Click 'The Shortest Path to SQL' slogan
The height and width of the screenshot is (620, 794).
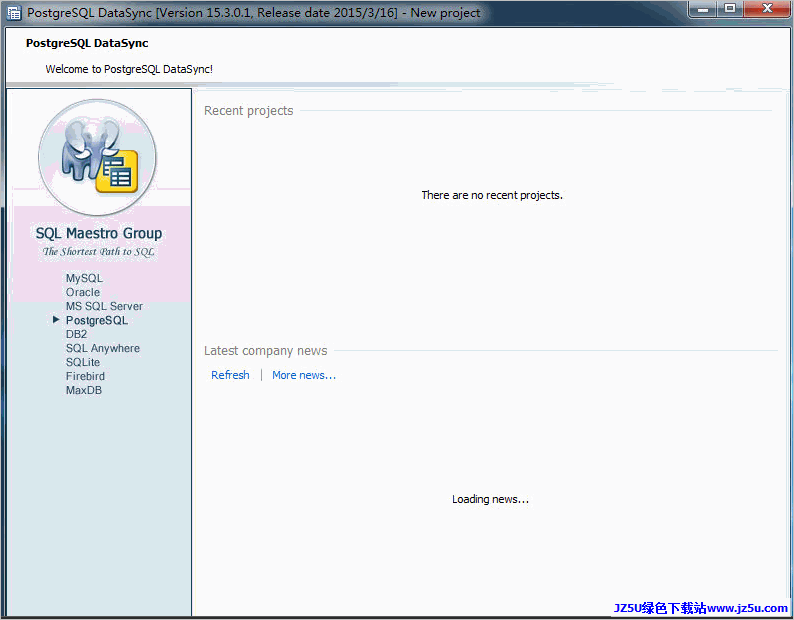(x=98, y=251)
